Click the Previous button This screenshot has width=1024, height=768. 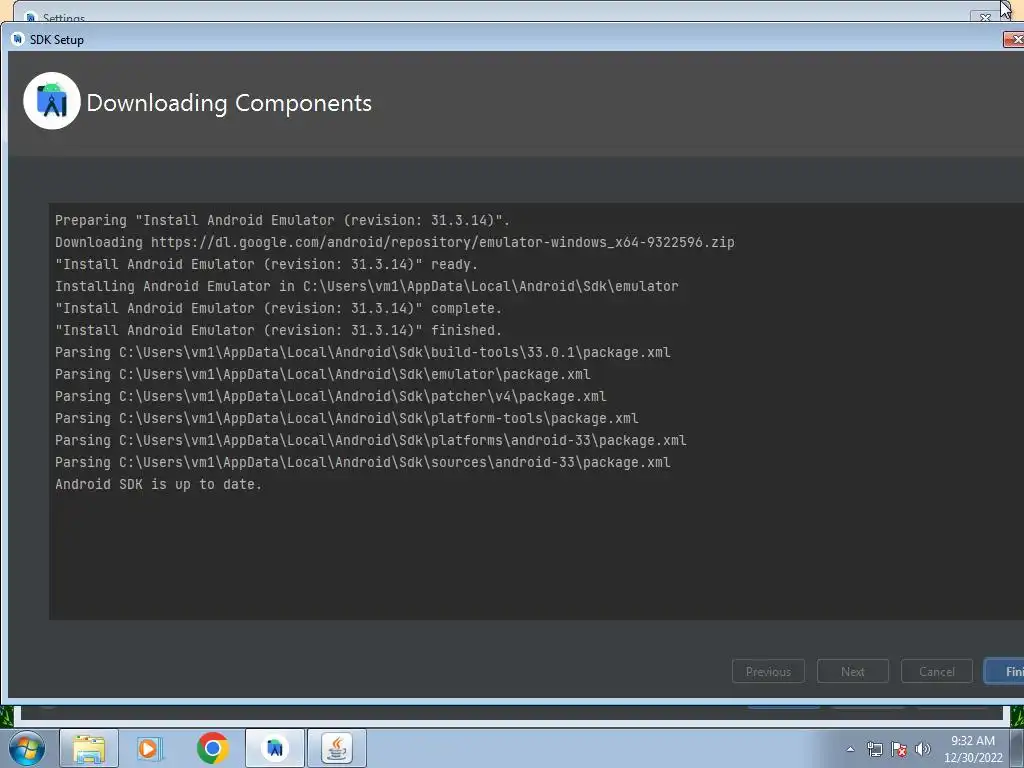pyautogui.click(x=768, y=671)
